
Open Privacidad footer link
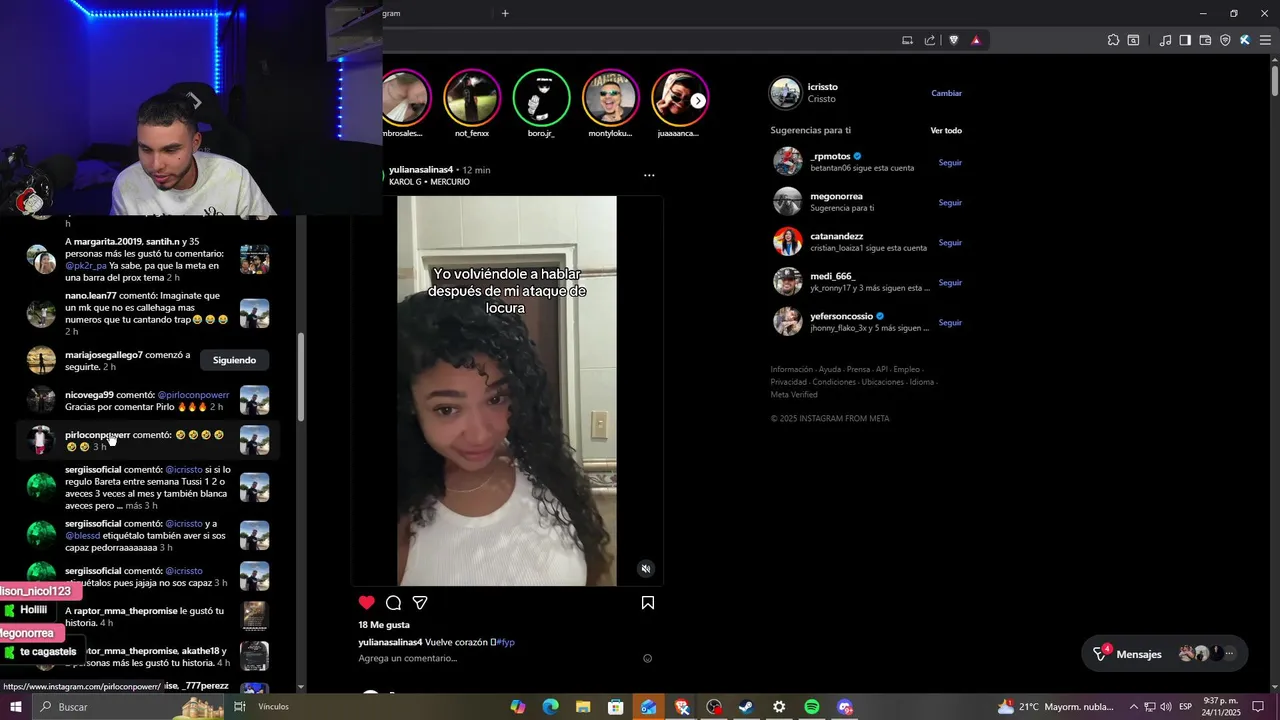[789, 382]
